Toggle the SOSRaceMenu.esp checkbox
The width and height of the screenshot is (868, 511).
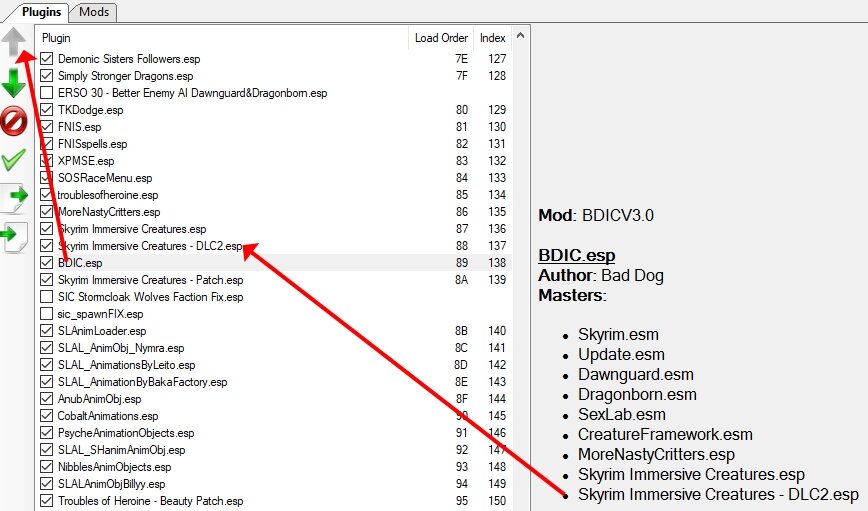pyautogui.click(x=46, y=178)
